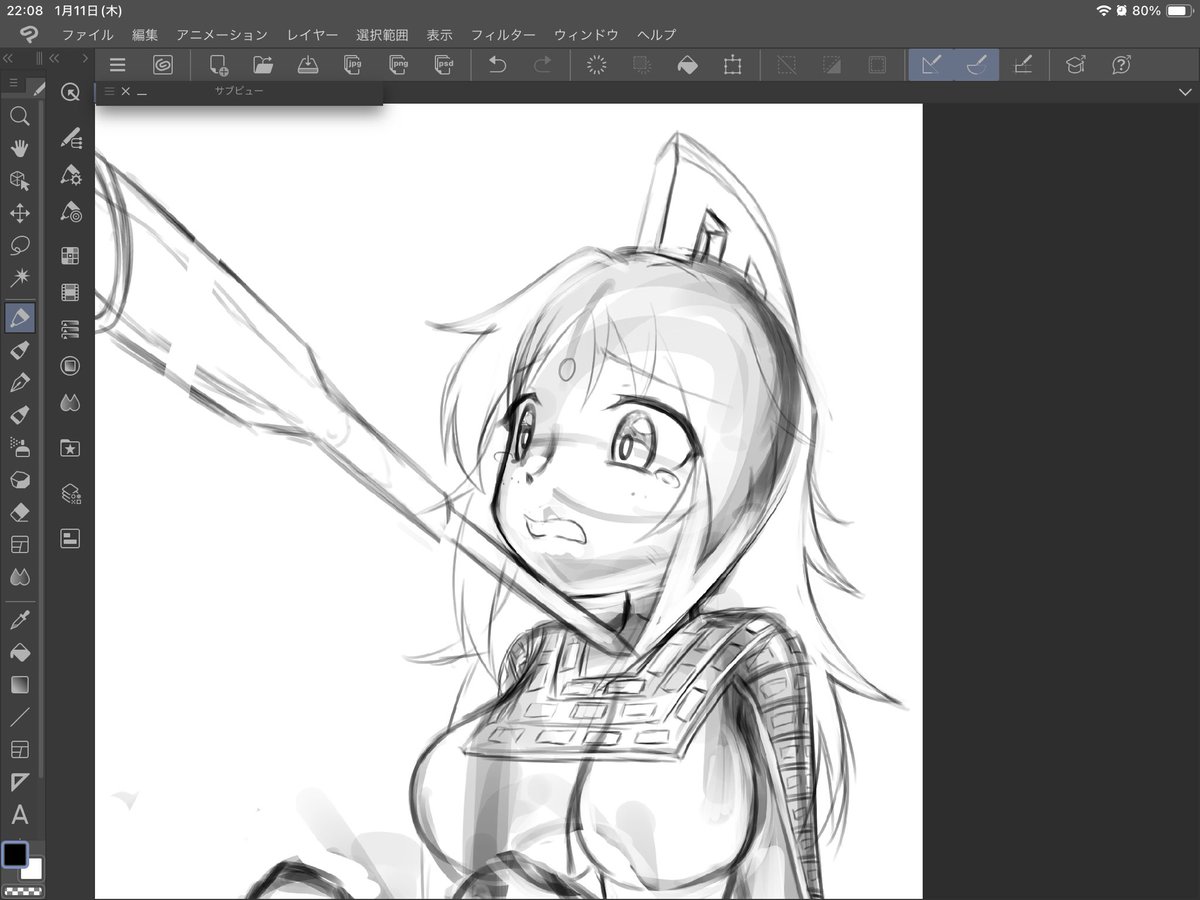Open the アニメーション menu
This screenshot has height=900, width=1200.
(x=222, y=35)
